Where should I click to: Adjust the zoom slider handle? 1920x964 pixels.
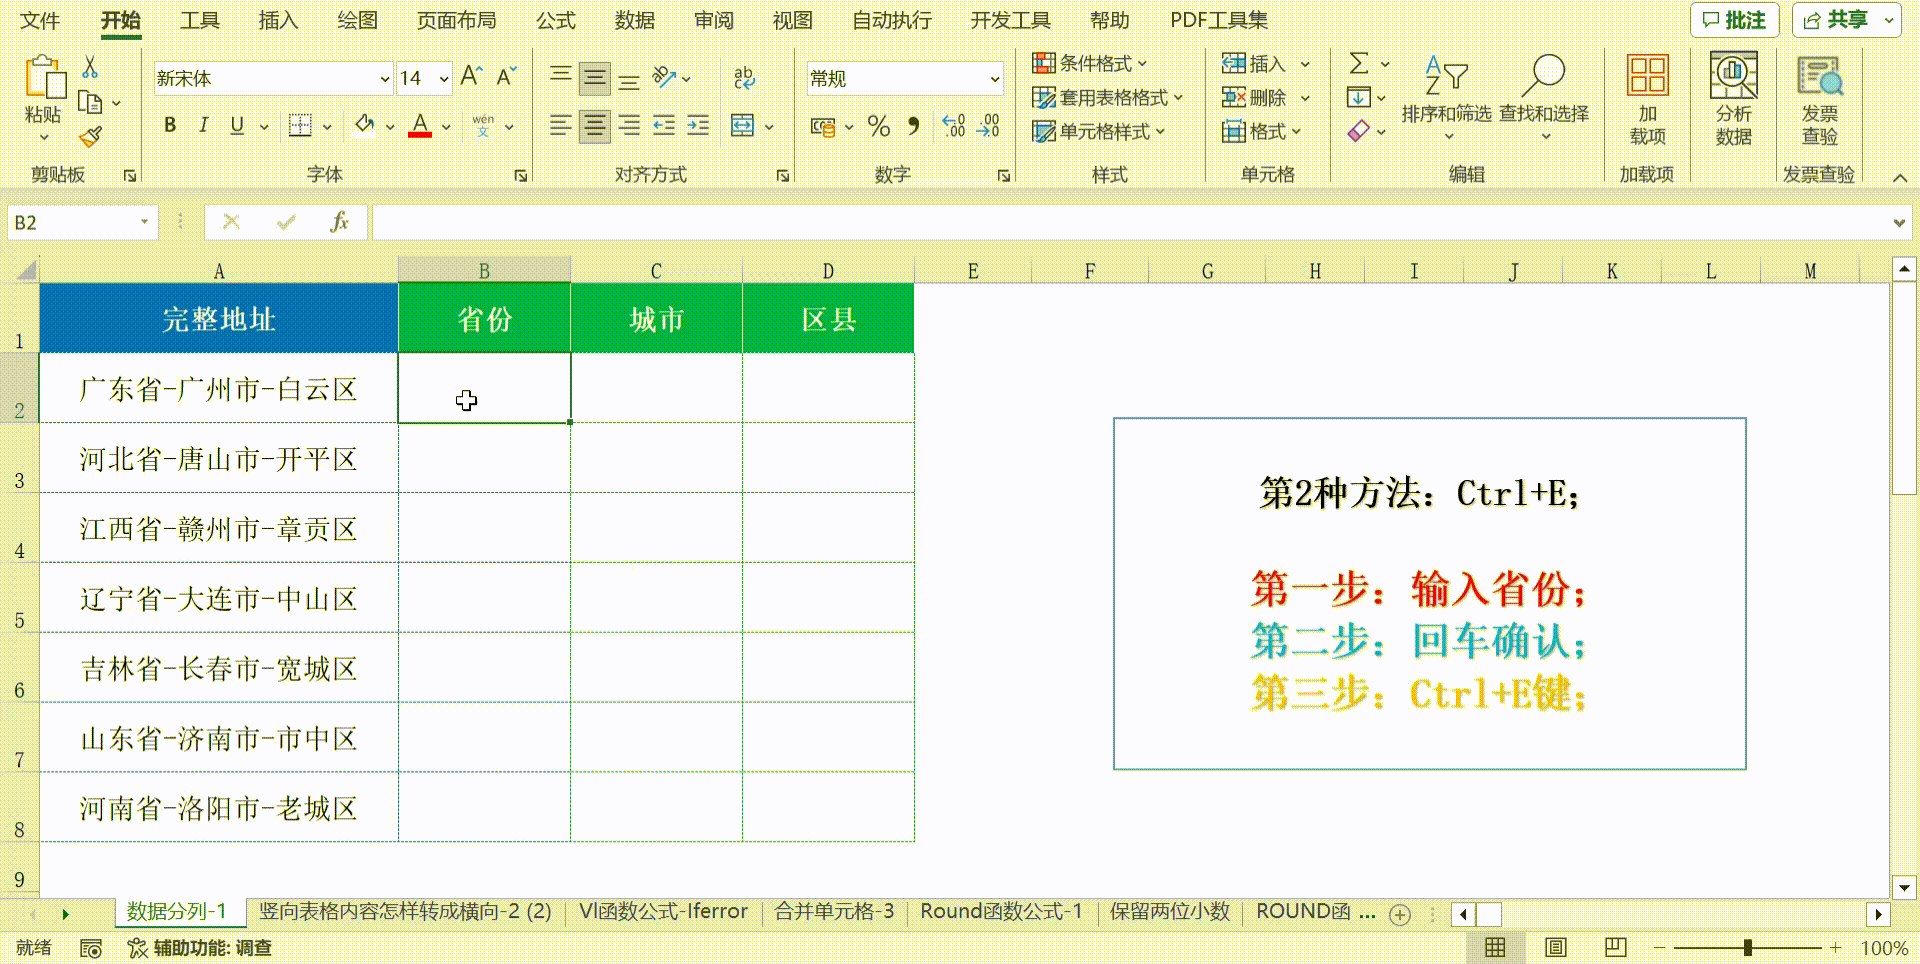tap(1748, 947)
